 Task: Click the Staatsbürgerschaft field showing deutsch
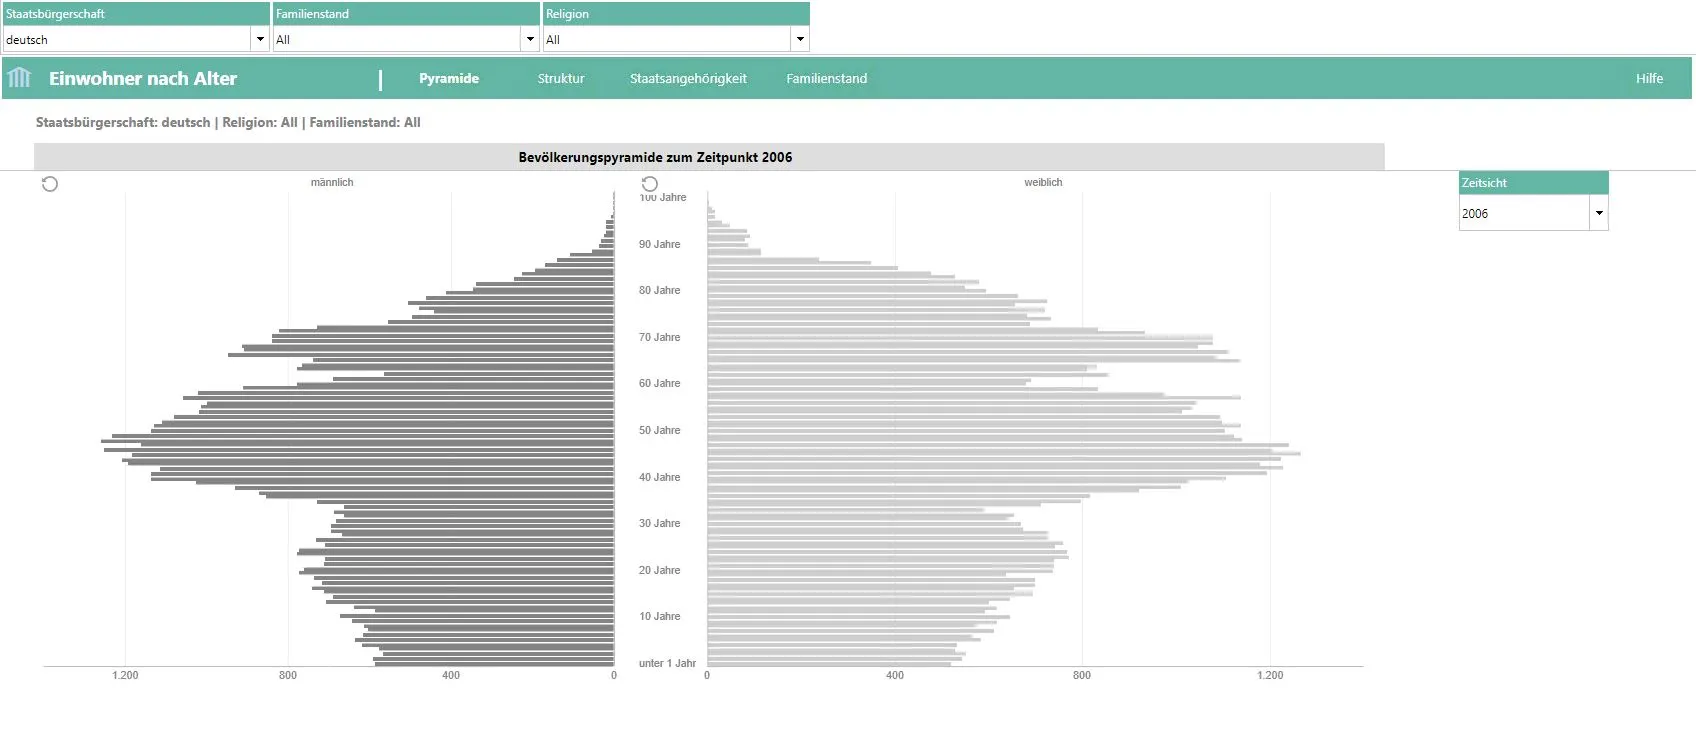point(127,40)
